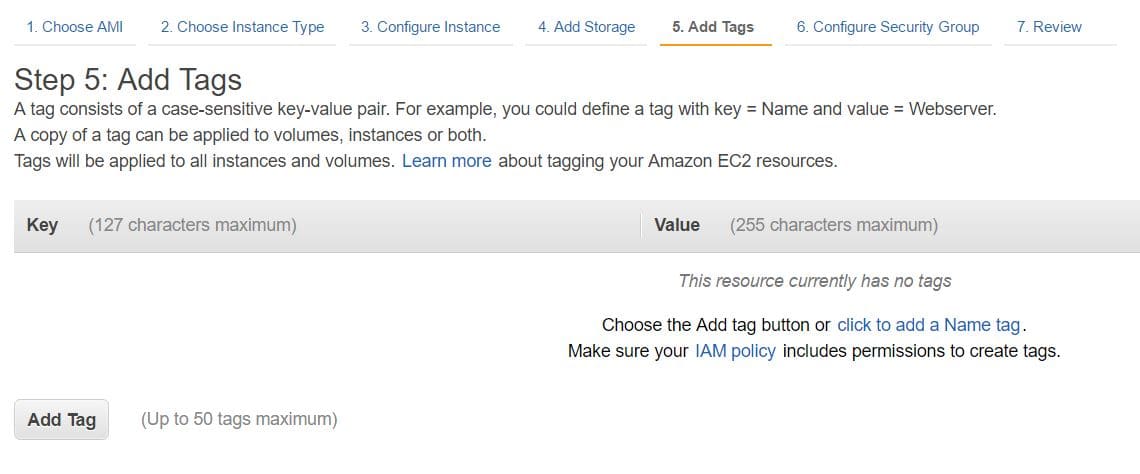Open the Review step tab
This screenshot has height=474, width=1140.
(x=1049, y=27)
